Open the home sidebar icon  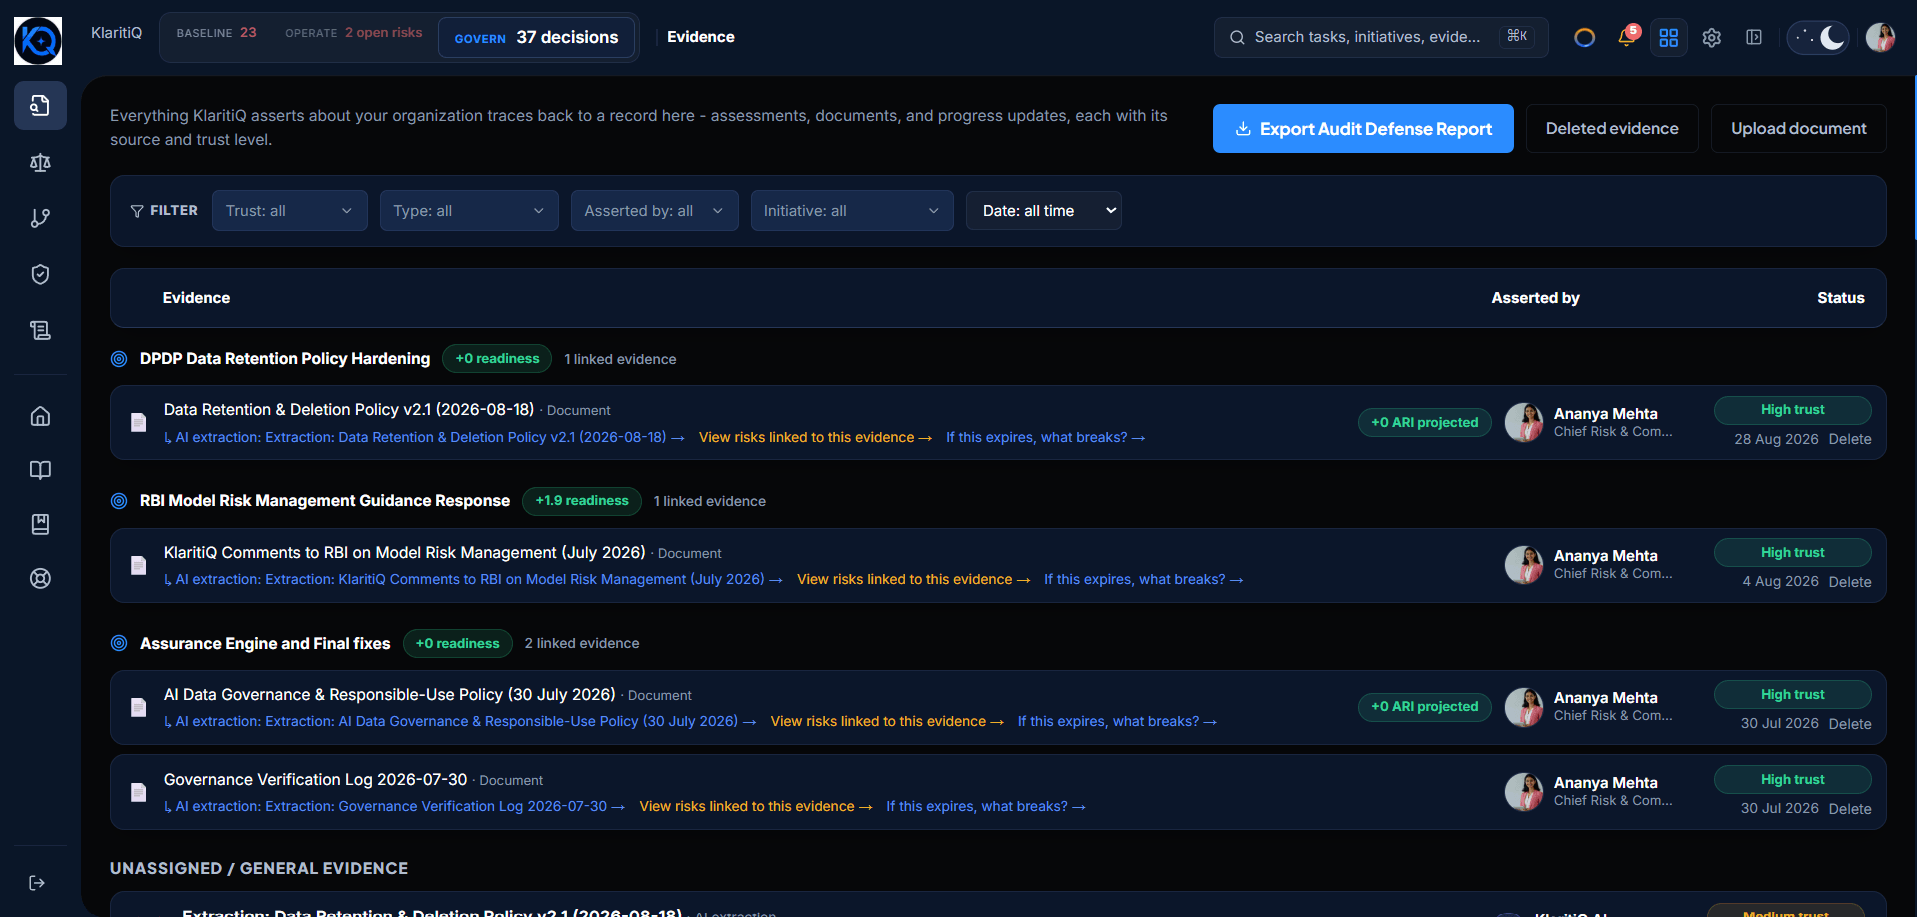(40, 416)
